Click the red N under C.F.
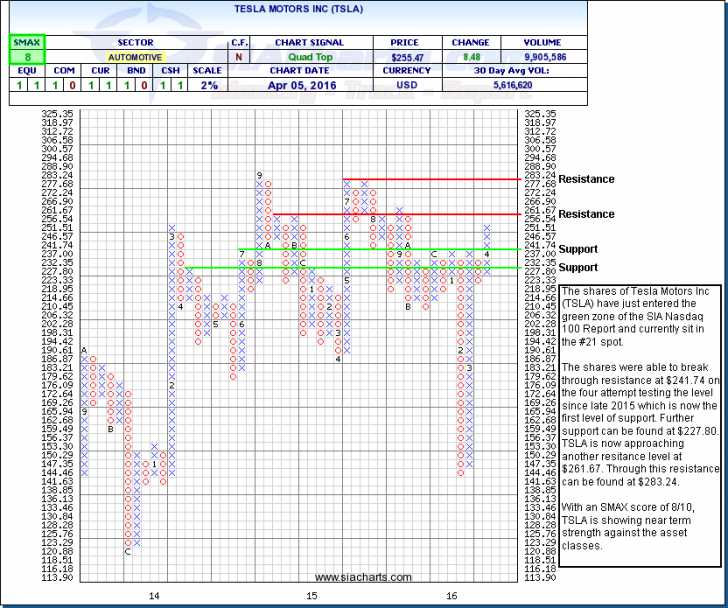Viewport: 728px width, 608px height. coord(239,58)
